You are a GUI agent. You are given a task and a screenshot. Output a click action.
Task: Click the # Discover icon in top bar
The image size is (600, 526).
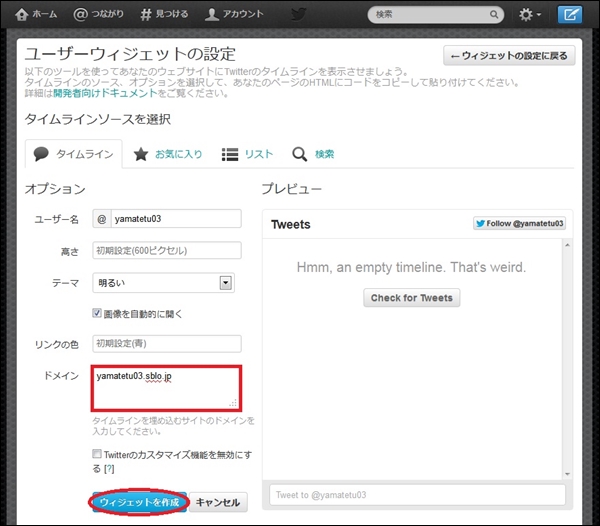(145, 15)
